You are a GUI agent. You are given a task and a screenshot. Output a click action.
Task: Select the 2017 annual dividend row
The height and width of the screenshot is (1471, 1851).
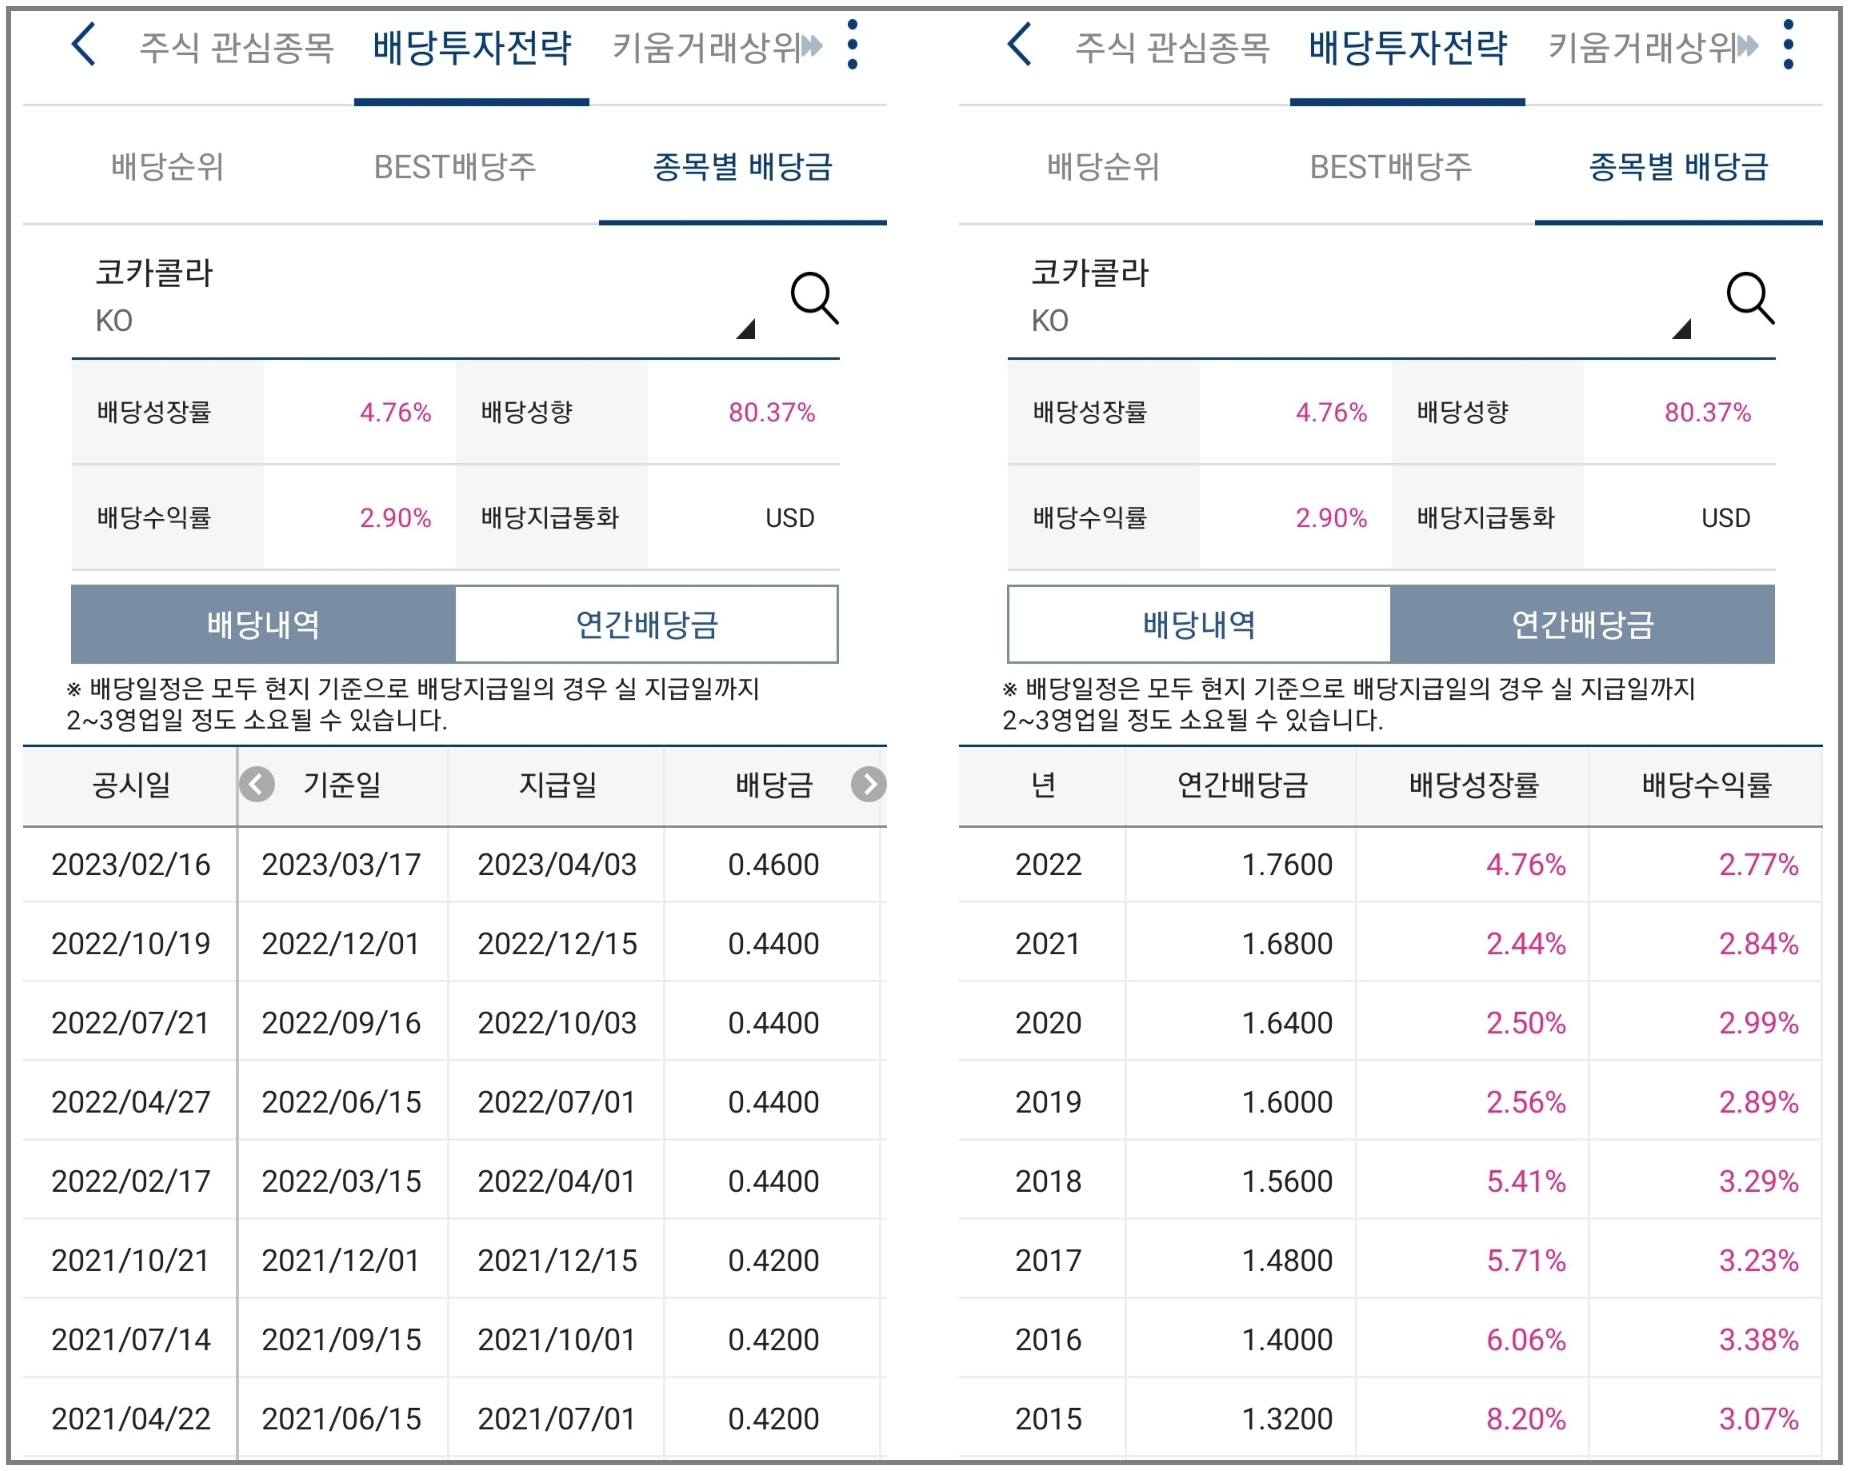(x=1391, y=1260)
